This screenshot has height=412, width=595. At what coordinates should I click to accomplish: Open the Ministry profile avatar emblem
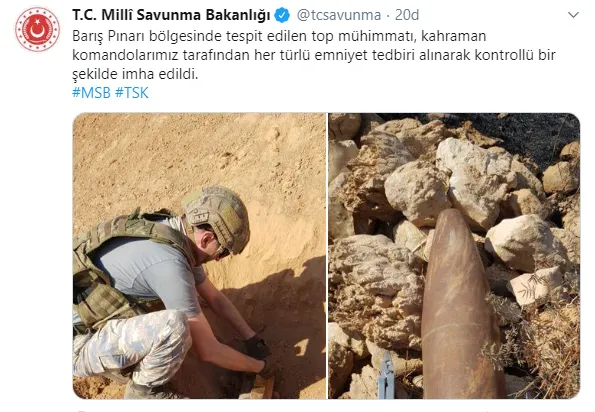[x=38, y=29]
